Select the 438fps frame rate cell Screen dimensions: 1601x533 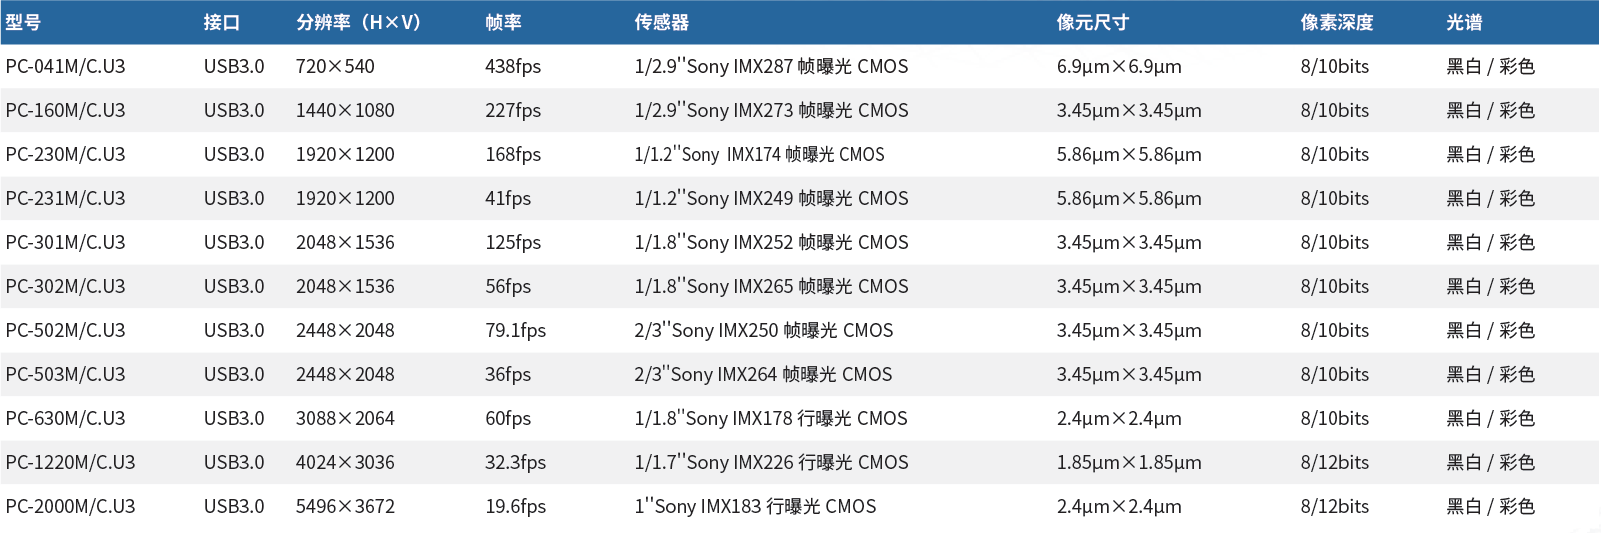pos(513,66)
